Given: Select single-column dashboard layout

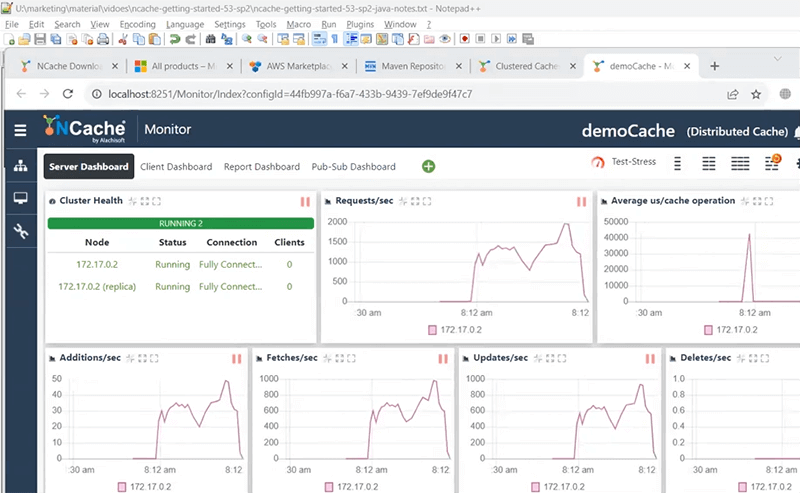Looking at the screenshot, I should (x=678, y=163).
